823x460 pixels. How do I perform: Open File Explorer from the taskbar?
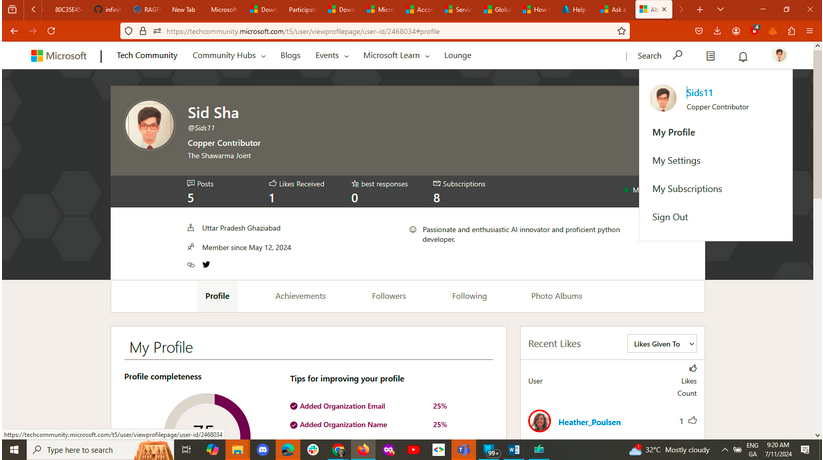point(237,450)
